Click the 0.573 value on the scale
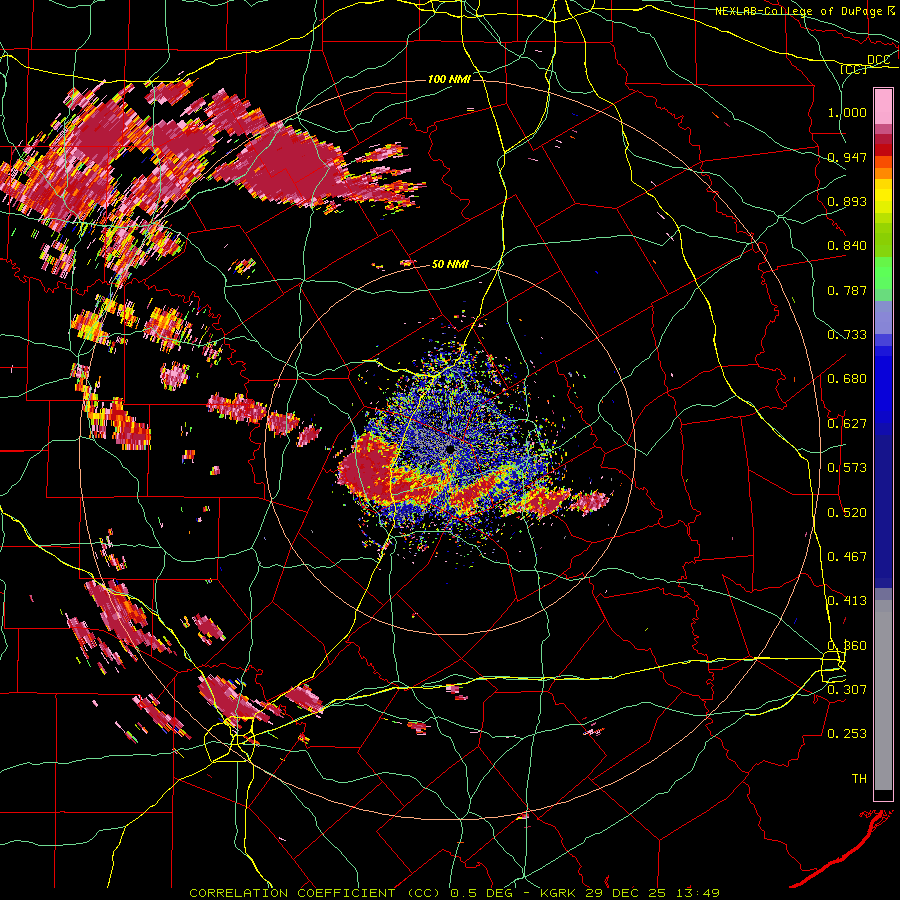Image resolution: width=900 pixels, height=900 pixels. pyautogui.click(x=847, y=468)
